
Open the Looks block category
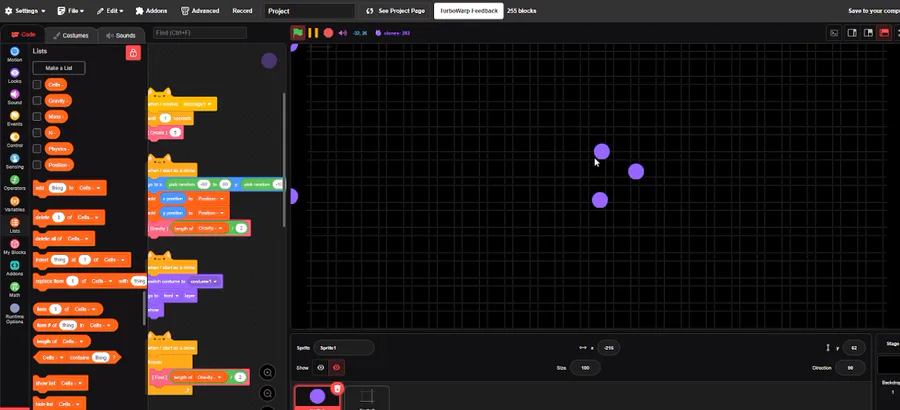click(14, 76)
